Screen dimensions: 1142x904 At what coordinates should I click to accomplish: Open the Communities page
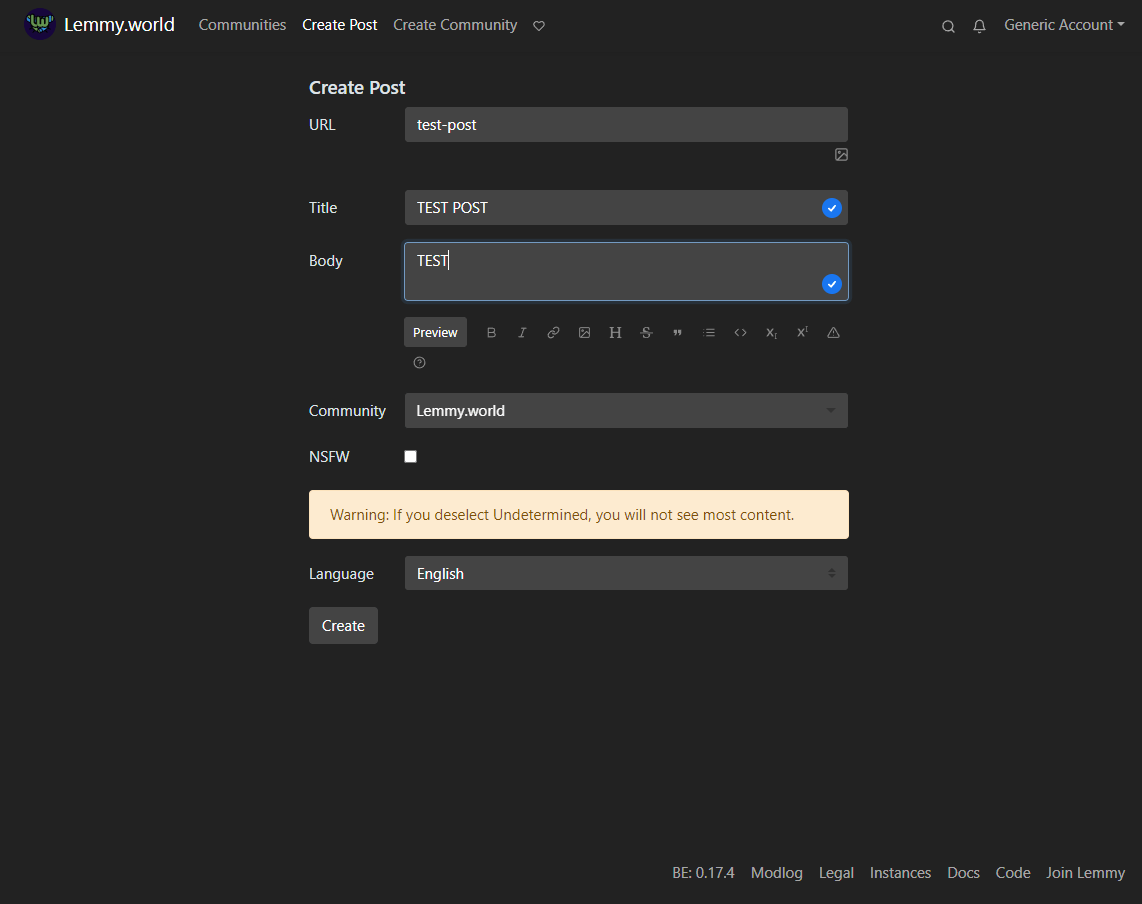click(x=242, y=24)
